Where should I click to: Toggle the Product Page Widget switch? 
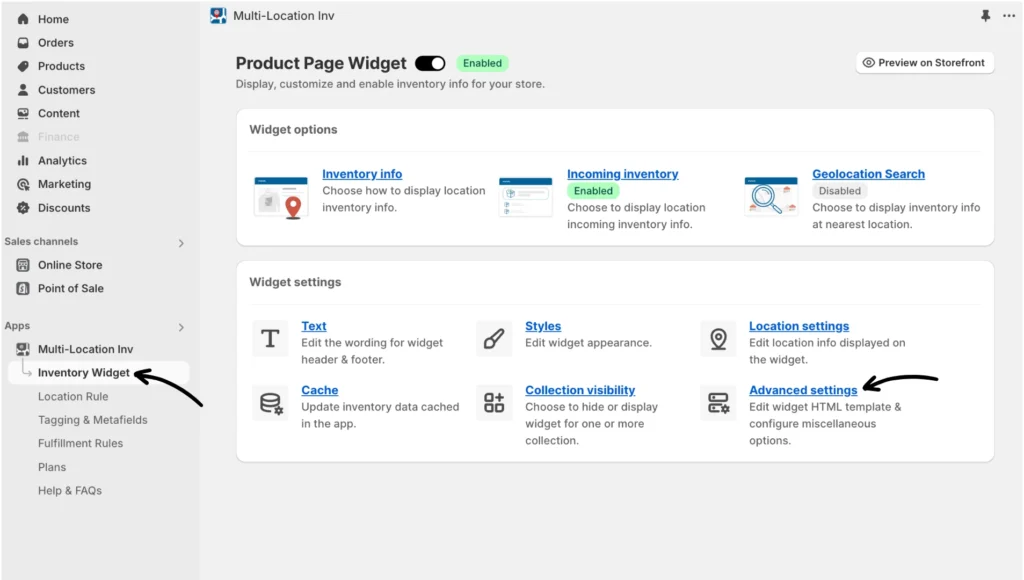[430, 63]
